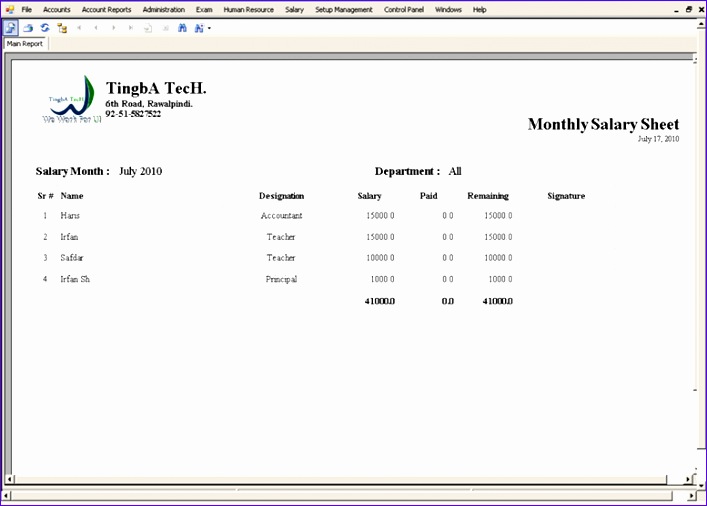Open the File menu

point(27,9)
